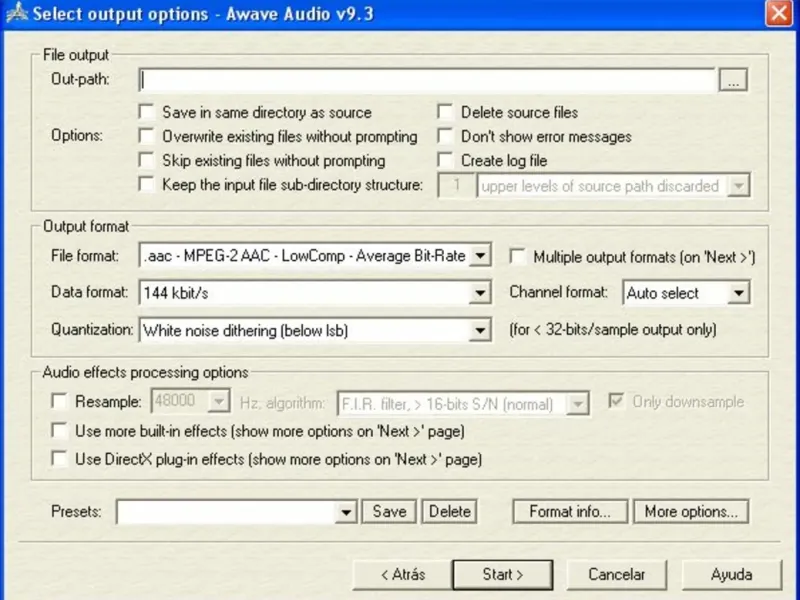Open the F.I.R. filter algorithm dropdown
The image size is (800, 600).
pos(578,404)
